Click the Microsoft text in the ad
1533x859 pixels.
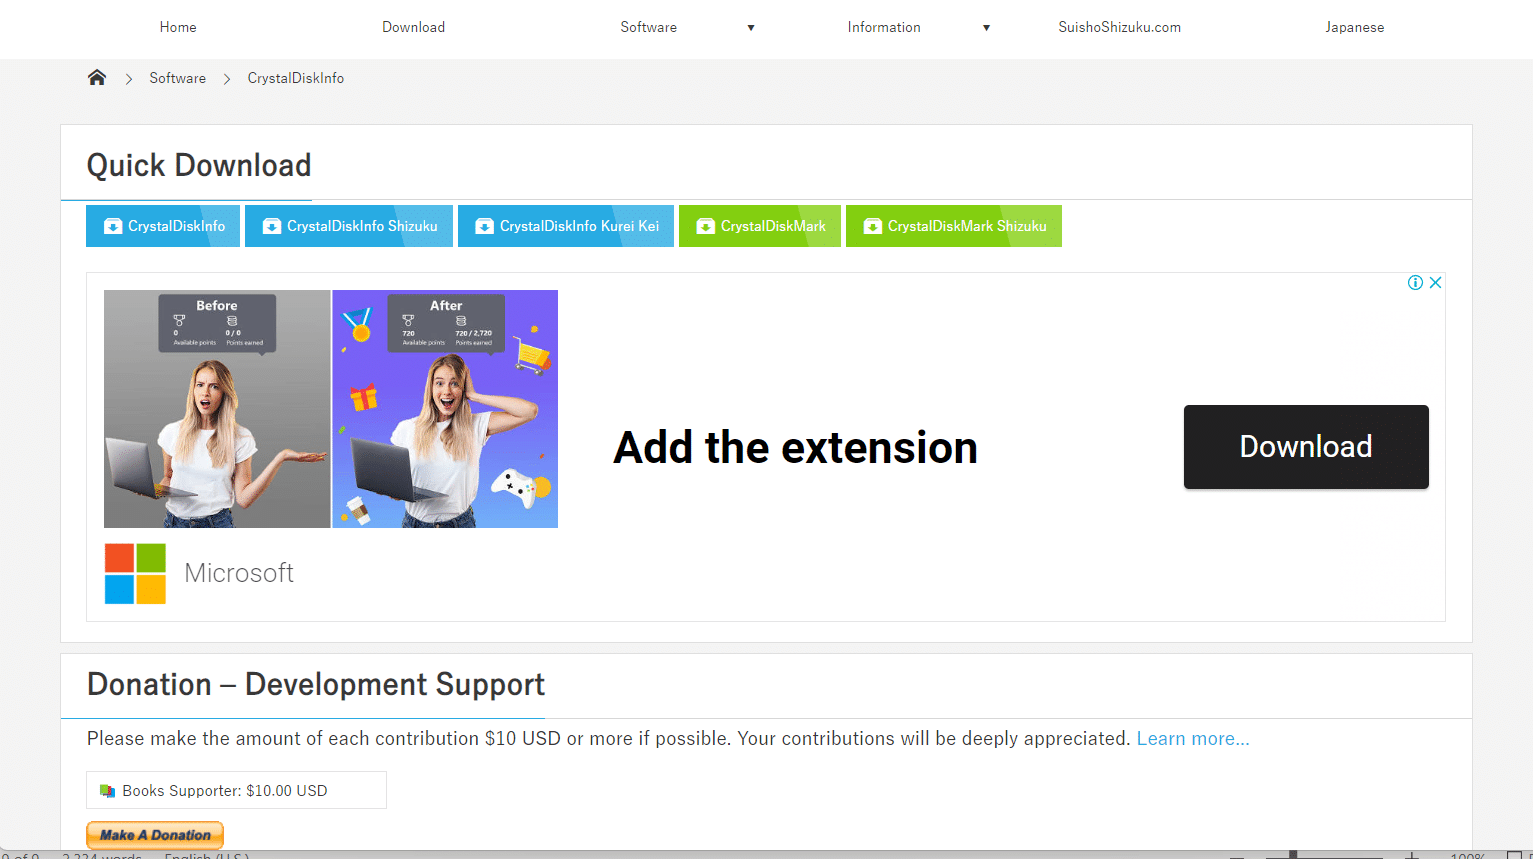[239, 573]
